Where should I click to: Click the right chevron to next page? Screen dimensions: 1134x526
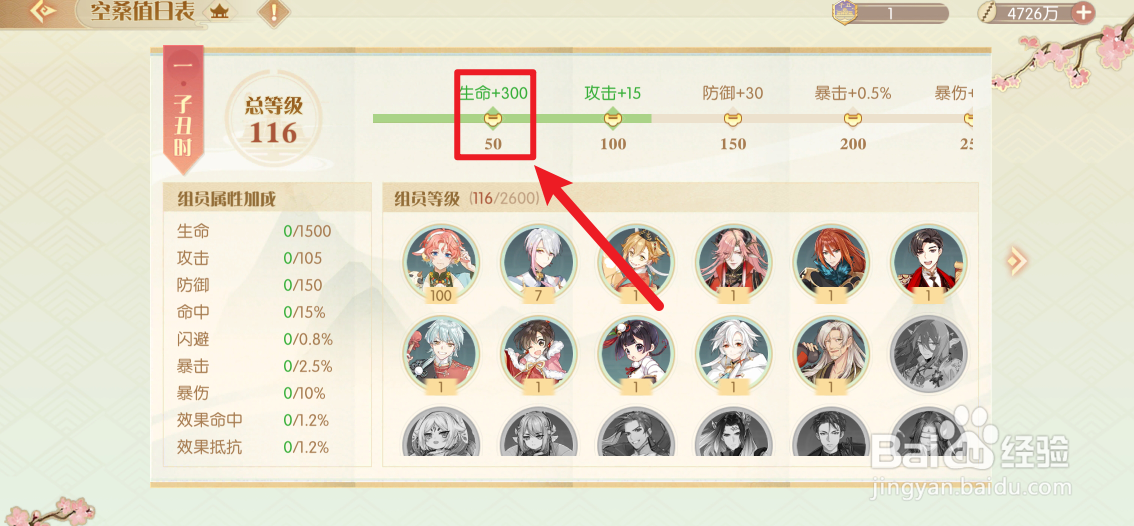[x=1017, y=258]
